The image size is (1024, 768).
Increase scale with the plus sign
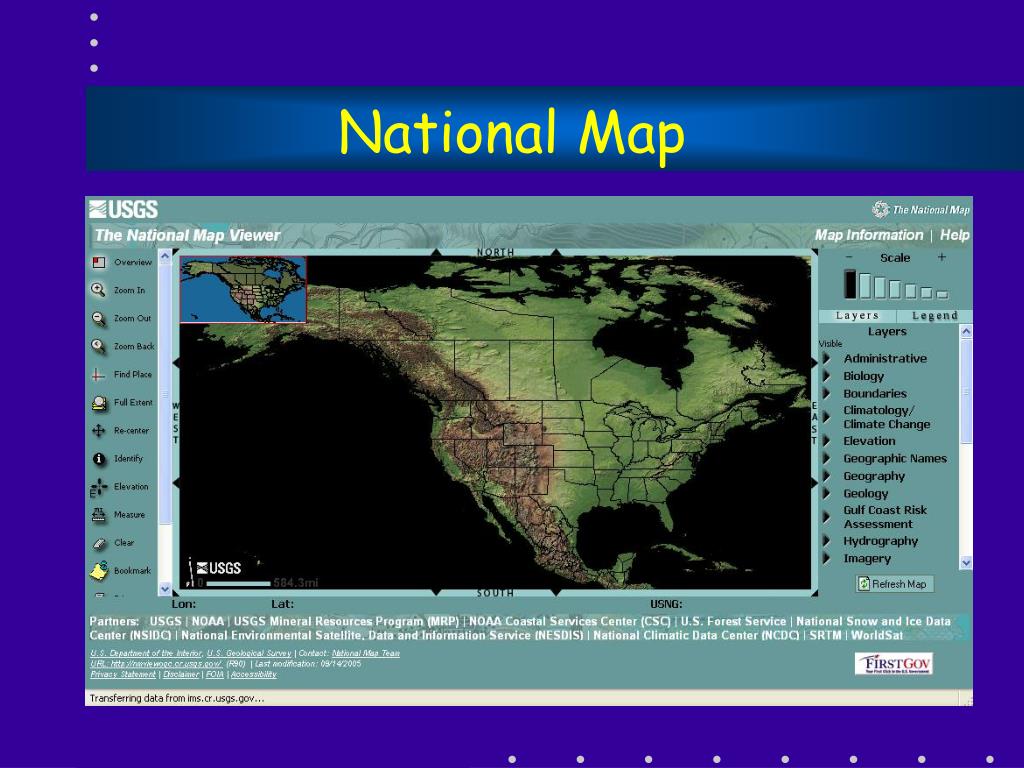(x=942, y=257)
